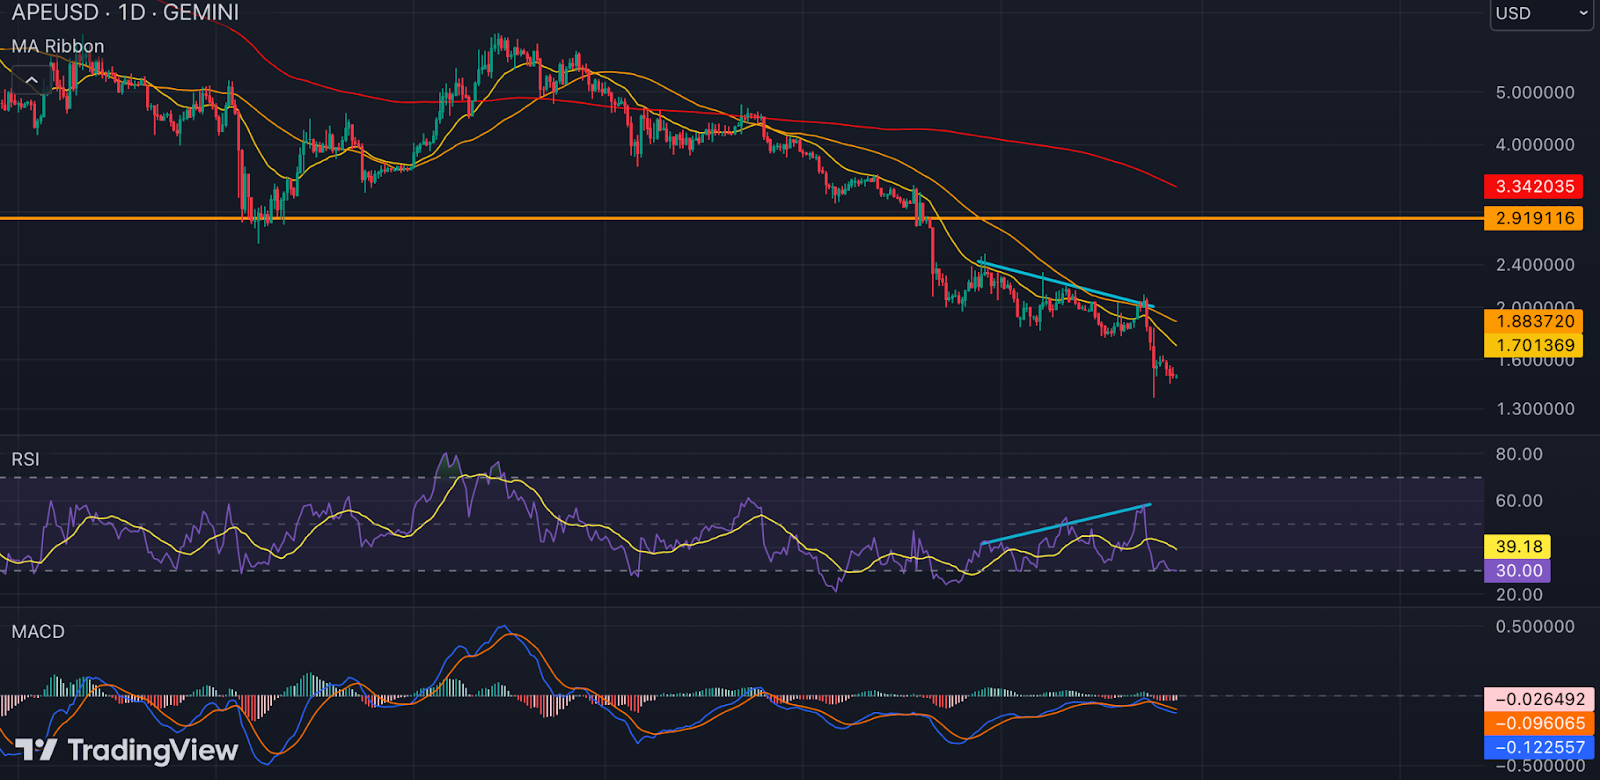Click the 39.18 RSI value label
The height and width of the screenshot is (780, 1600).
click(1518, 546)
